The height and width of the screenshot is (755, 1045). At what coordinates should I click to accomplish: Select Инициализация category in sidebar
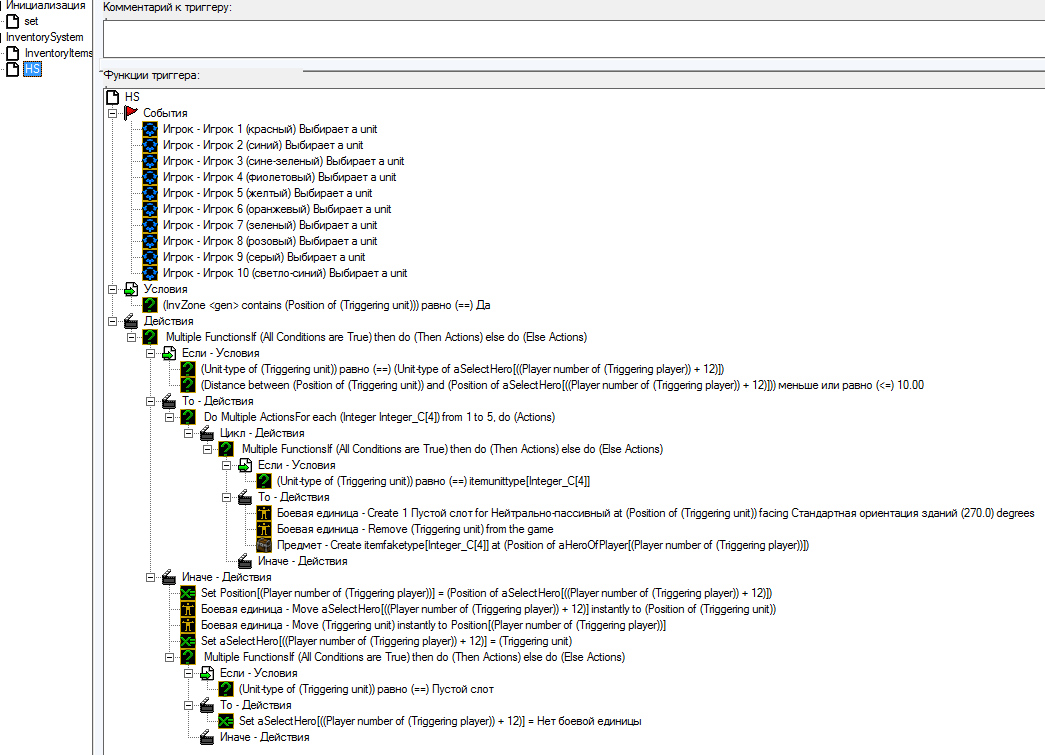point(46,5)
